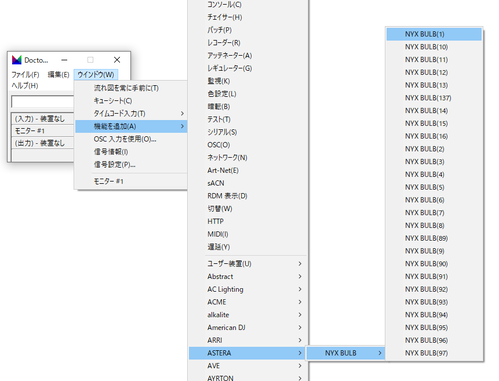Select モニター #1 in window menu

click(x=131, y=181)
